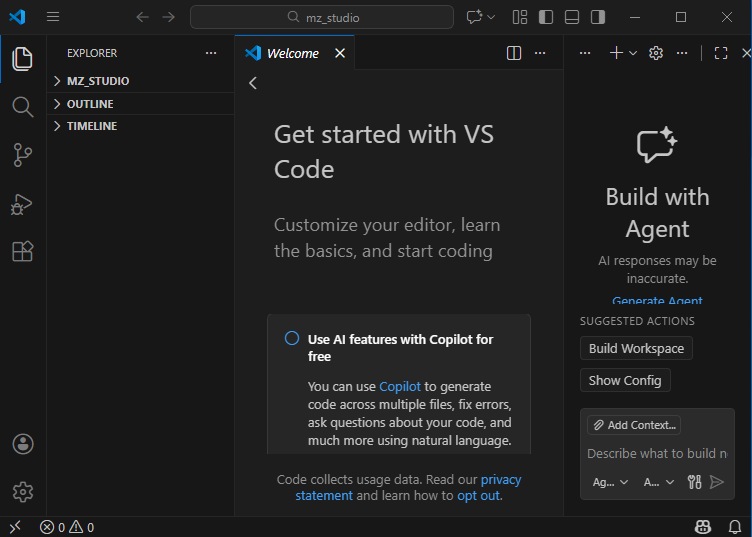752x537 pixels.
Task: Open the Extensions view
Action: pyautogui.click(x=23, y=251)
